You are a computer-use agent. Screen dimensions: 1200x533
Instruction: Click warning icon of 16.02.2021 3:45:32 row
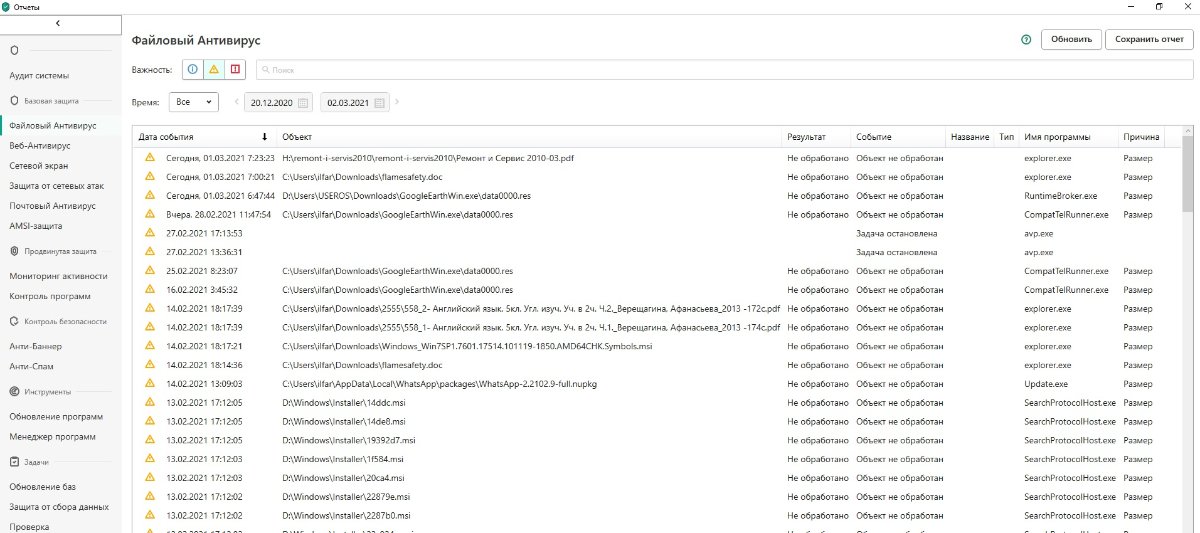coord(150,289)
